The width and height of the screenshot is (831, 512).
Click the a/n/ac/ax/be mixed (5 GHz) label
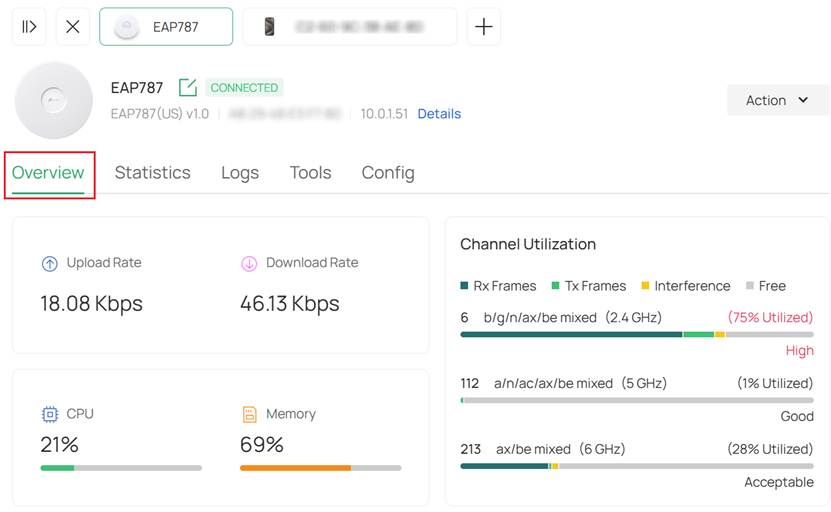[580, 383]
